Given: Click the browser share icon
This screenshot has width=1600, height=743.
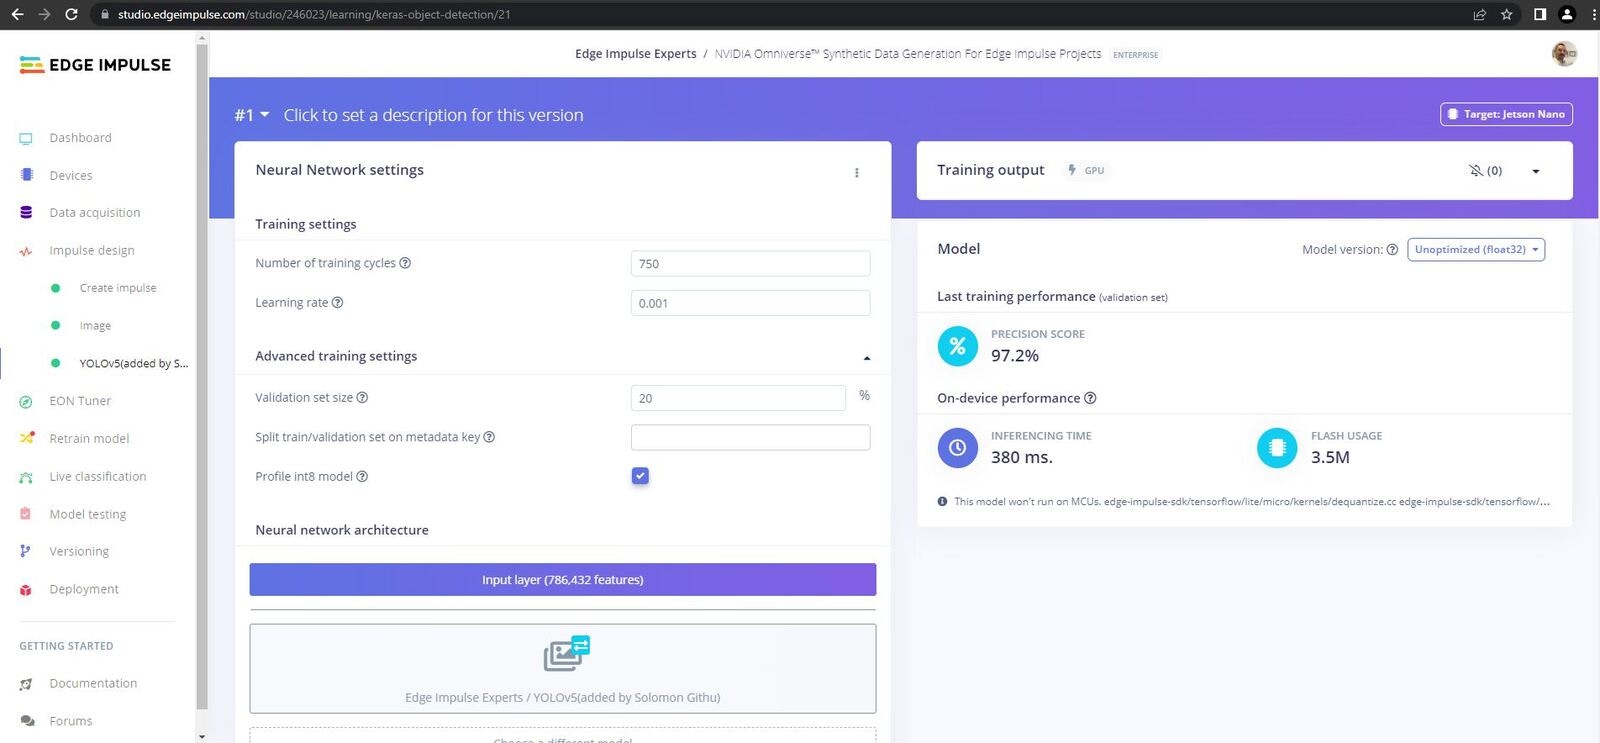Looking at the screenshot, I should pos(1479,14).
